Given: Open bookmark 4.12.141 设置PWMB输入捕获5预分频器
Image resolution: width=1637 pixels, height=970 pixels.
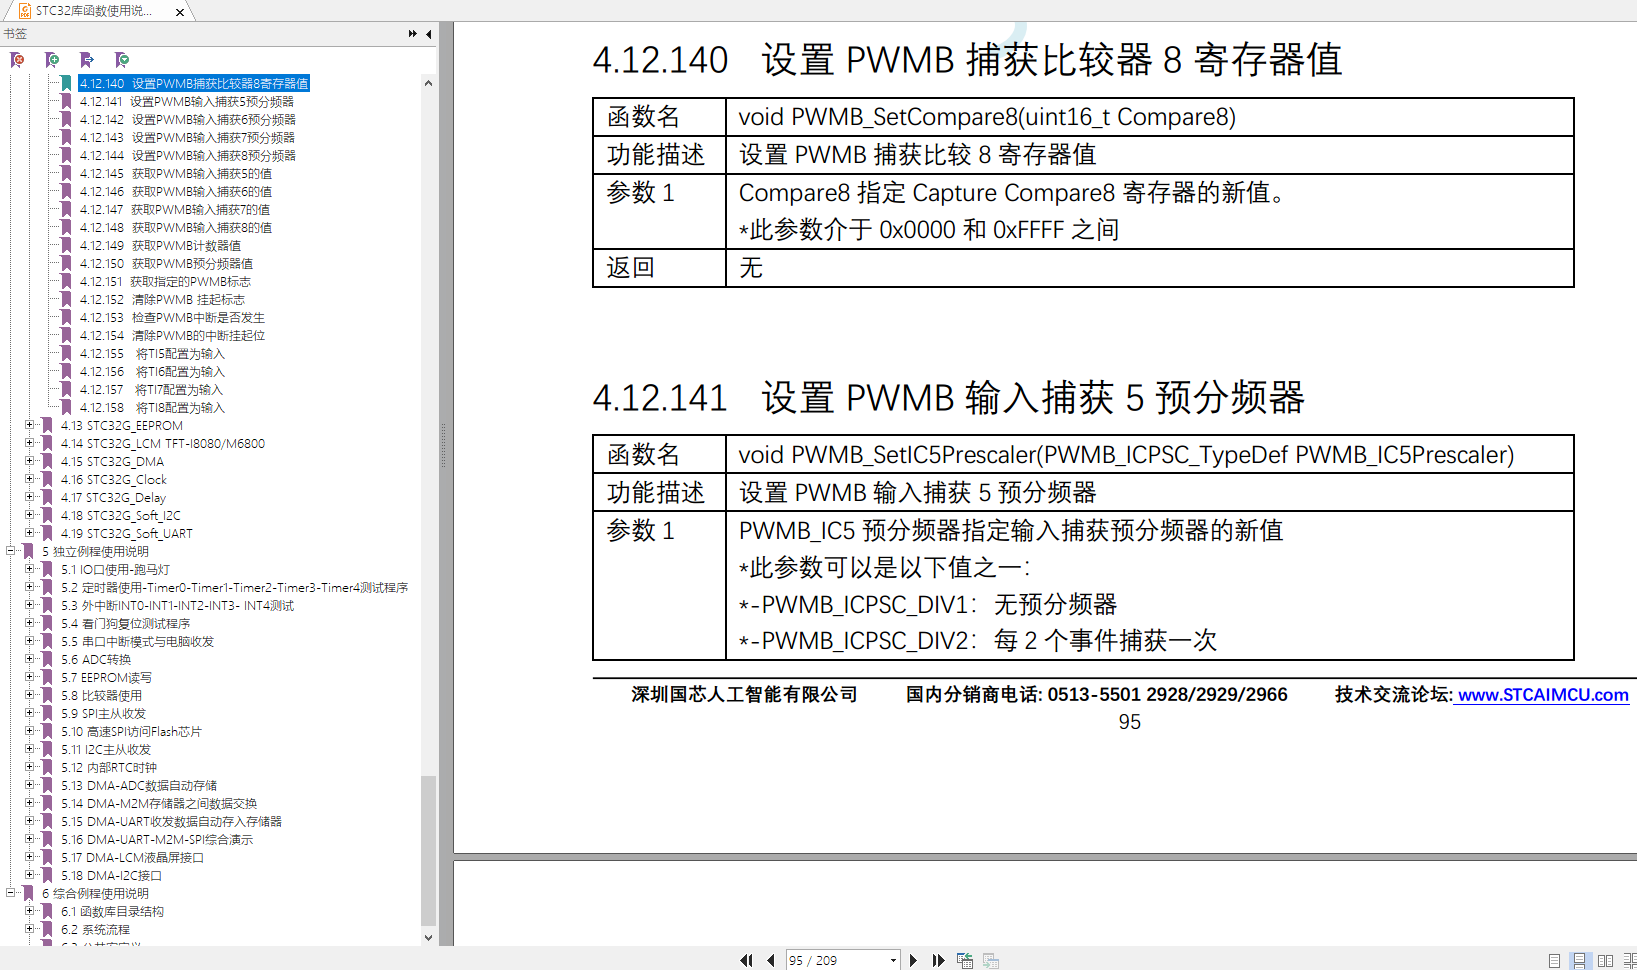Looking at the screenshot, I should tap(187, 101).
